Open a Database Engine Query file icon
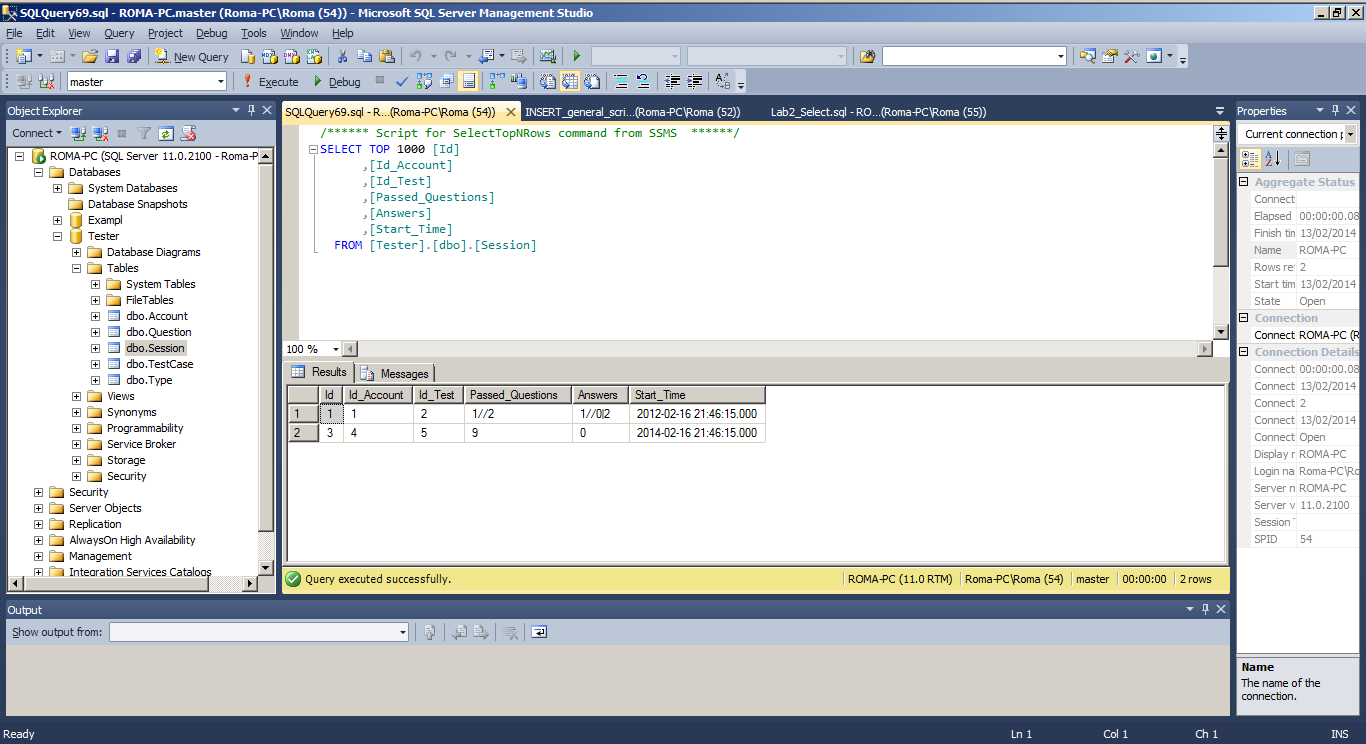Viewport: 1366px width, 744px height. pyautogui.click(x=248, y=56)
